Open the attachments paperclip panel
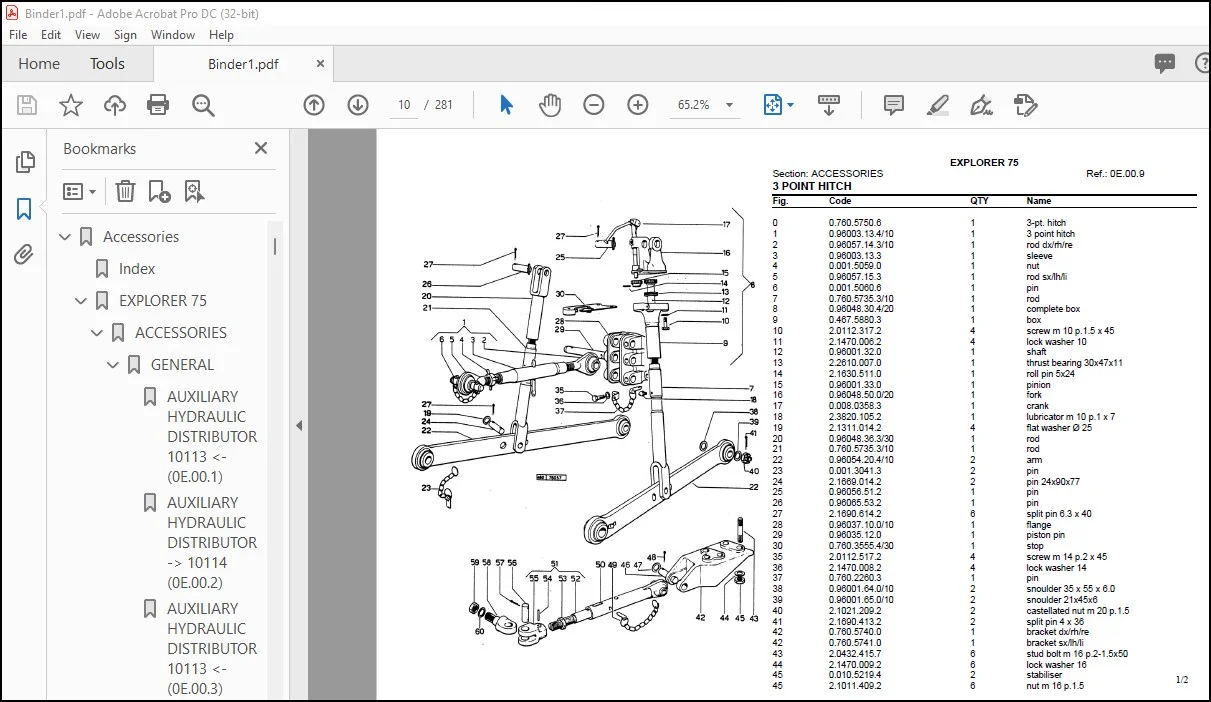This screenshot has height=702, width=1211. click(24, 255)
